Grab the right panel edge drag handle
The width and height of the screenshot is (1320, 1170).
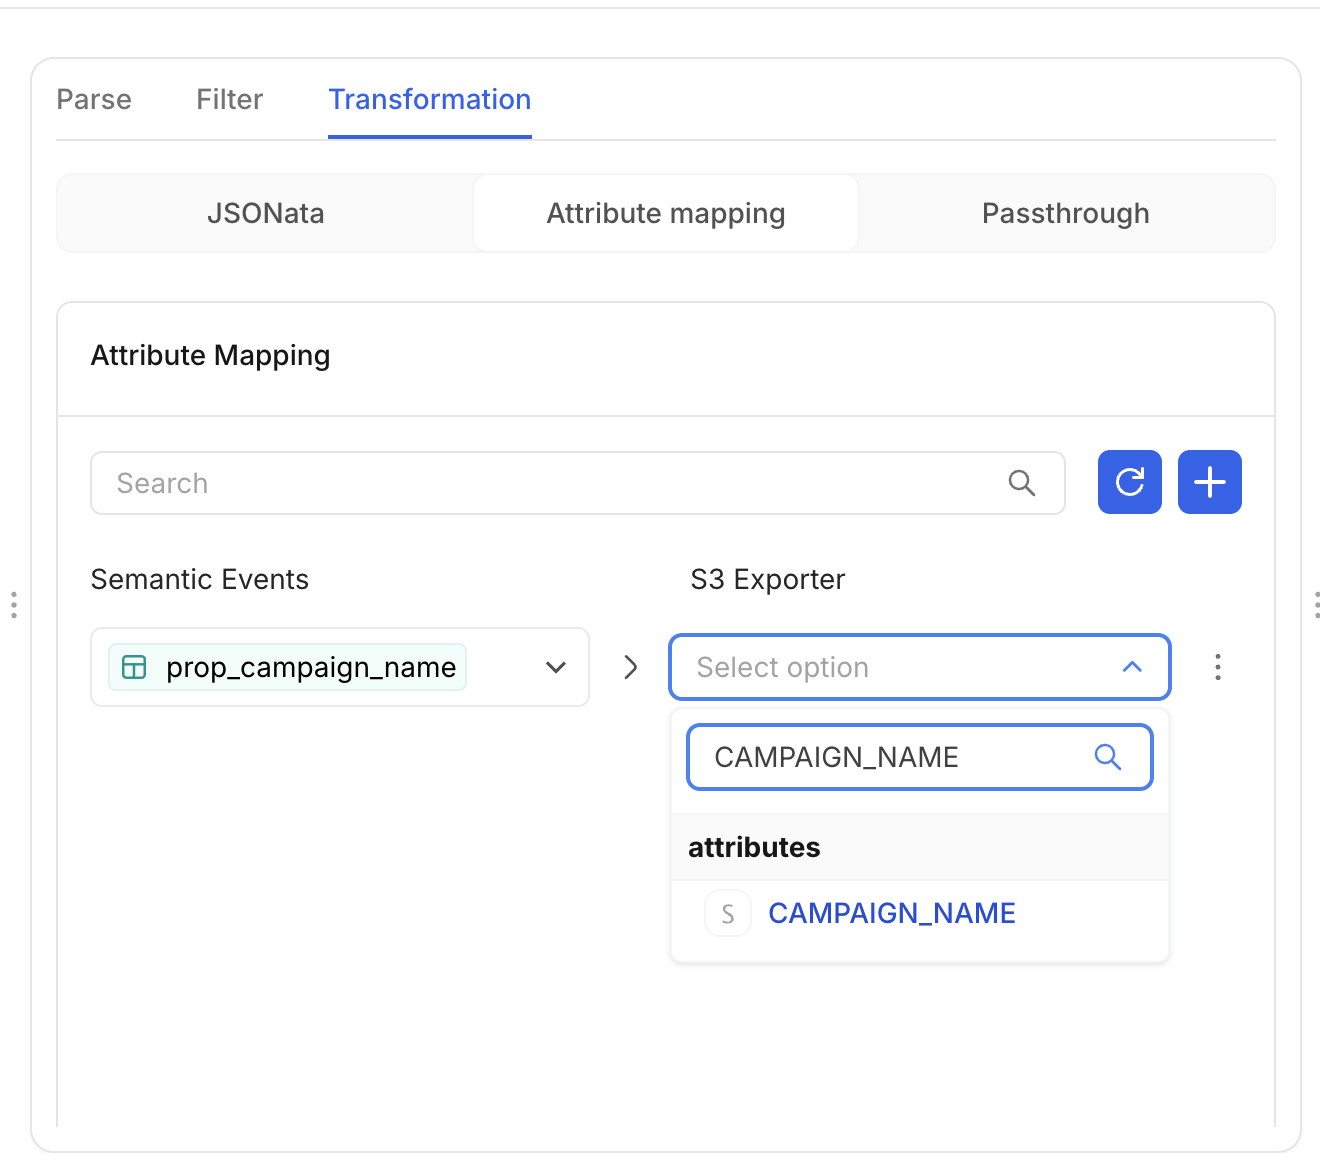[1316, 605]
